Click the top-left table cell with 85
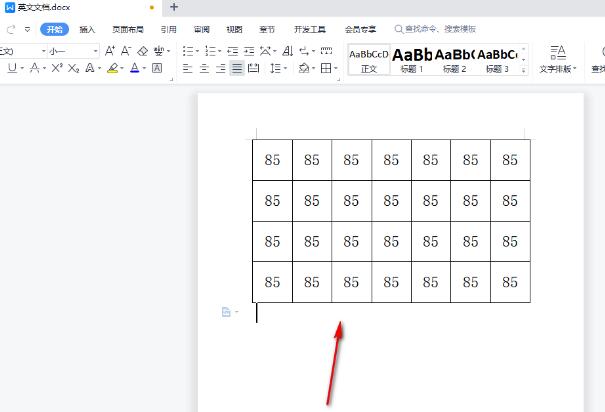Image resolution: width=605 pixels, height=412 pixels. [x=272, y=160]
